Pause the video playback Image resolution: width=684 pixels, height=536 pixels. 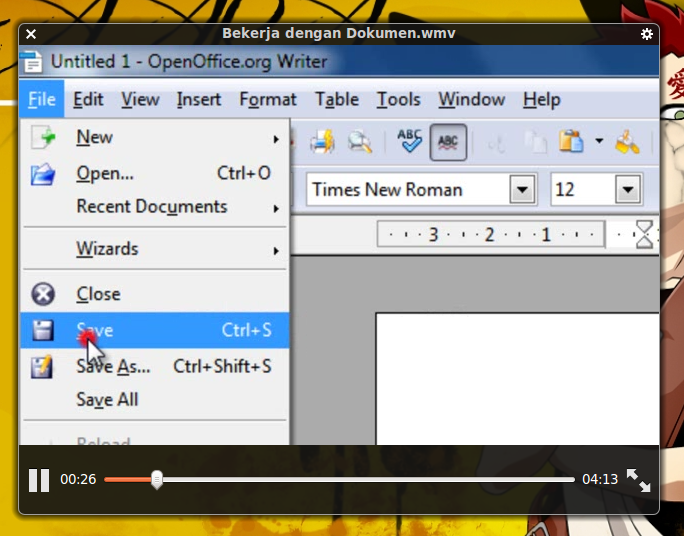(39, 480)
